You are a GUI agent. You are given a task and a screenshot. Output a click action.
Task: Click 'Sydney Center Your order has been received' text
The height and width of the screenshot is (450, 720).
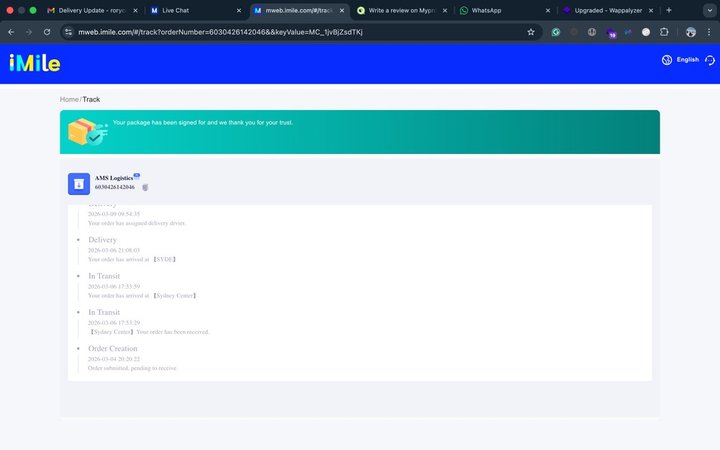point(149,332)
